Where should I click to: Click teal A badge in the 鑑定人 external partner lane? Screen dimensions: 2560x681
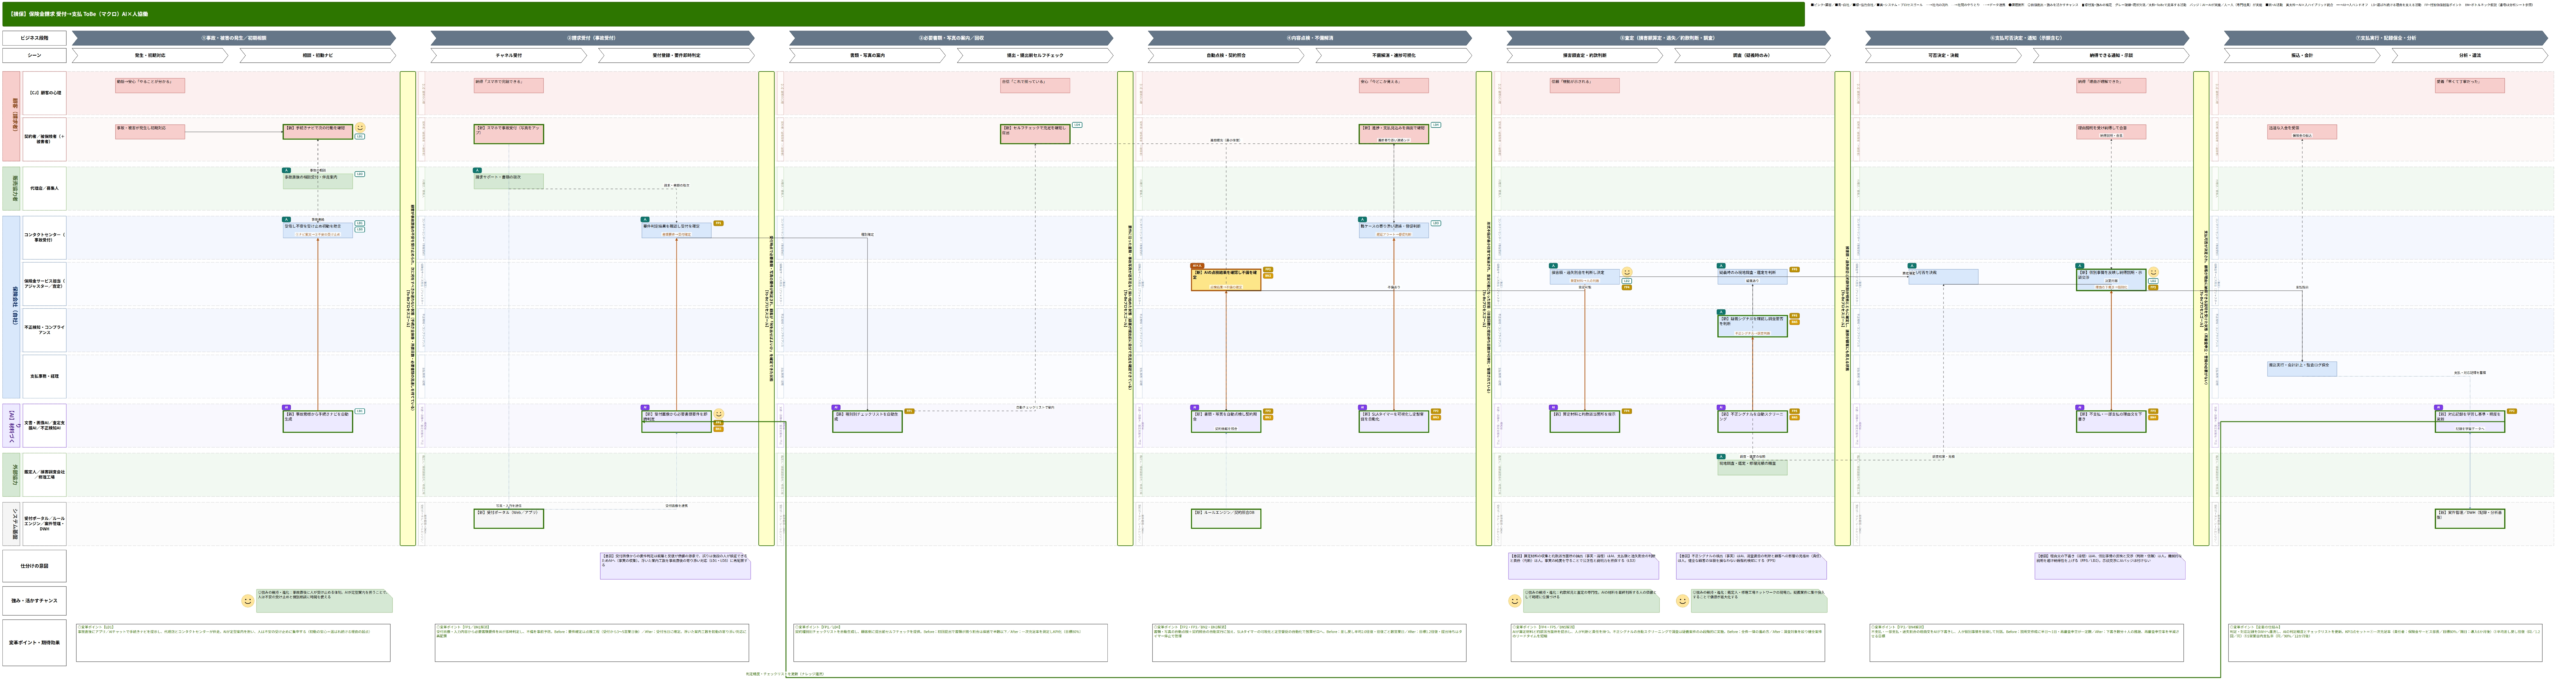tap(1721, 456)
